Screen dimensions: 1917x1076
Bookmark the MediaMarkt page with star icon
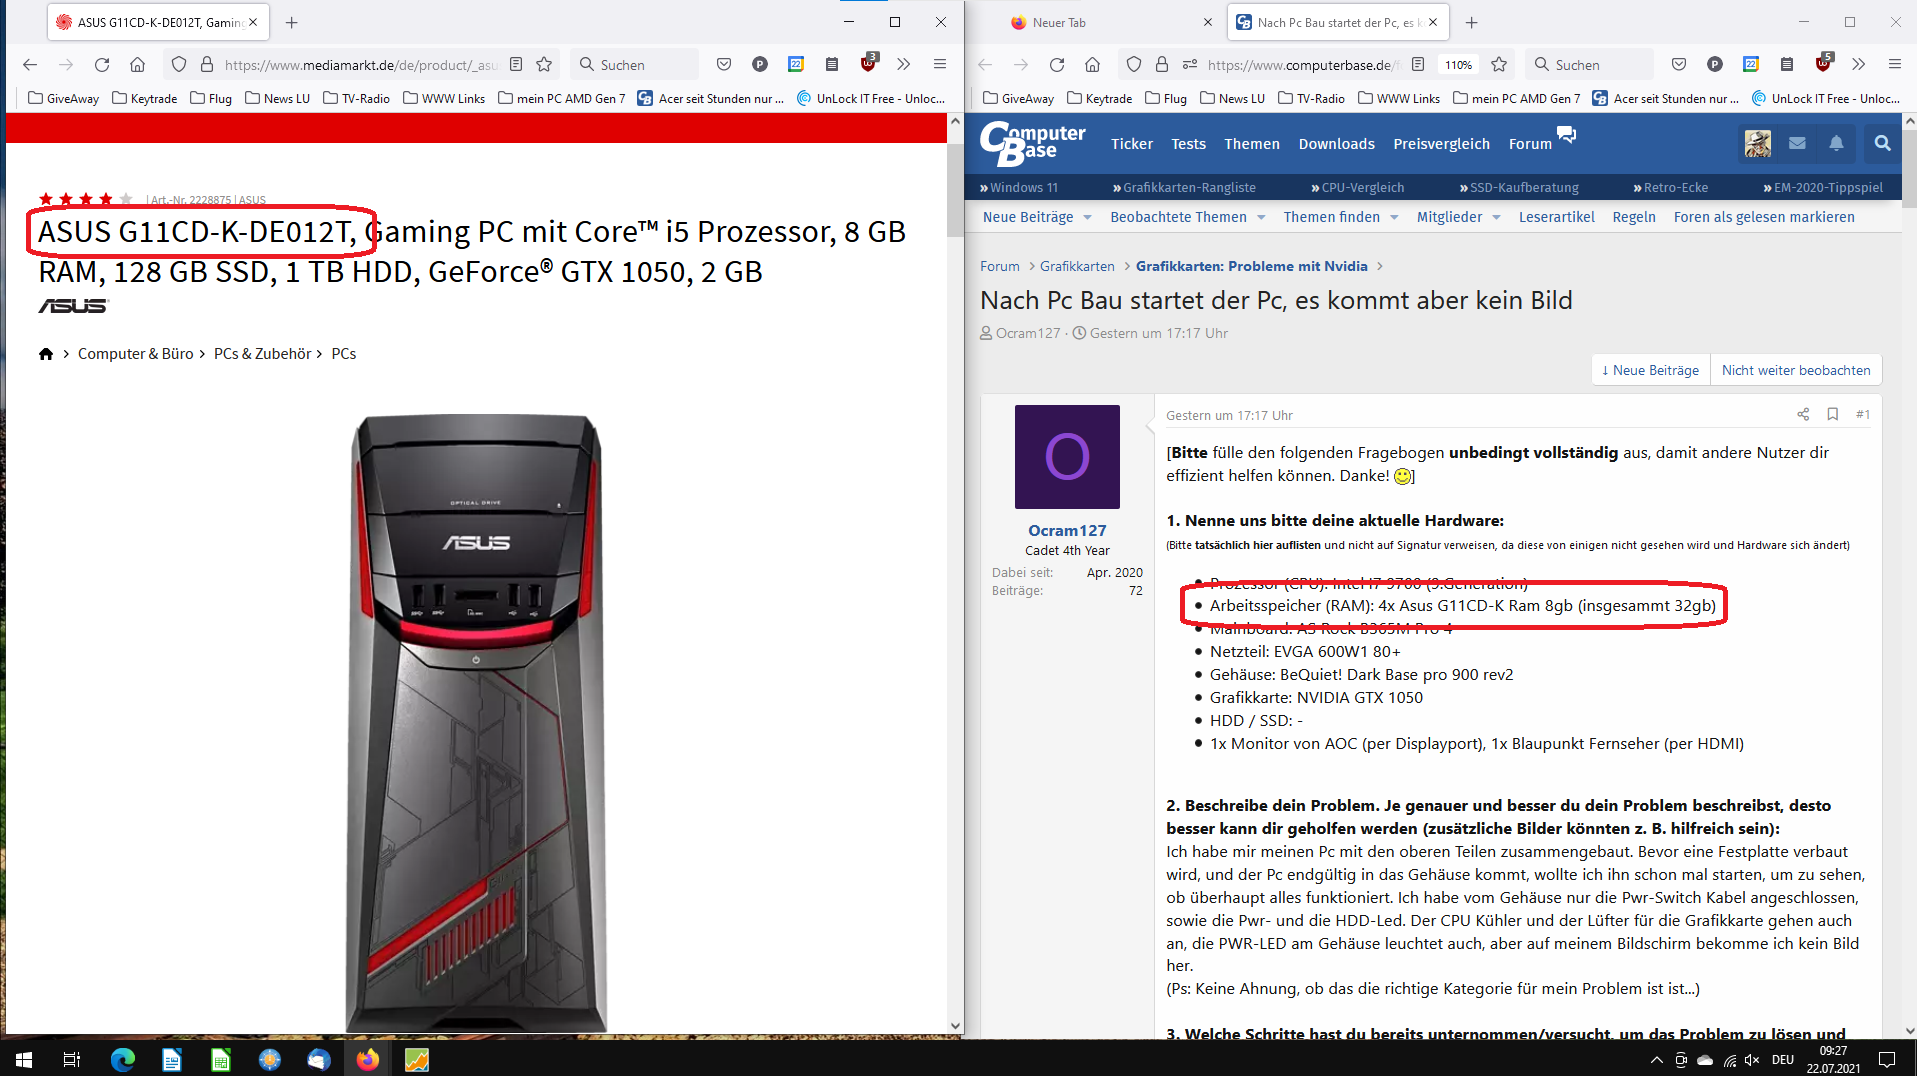[544, 65]
